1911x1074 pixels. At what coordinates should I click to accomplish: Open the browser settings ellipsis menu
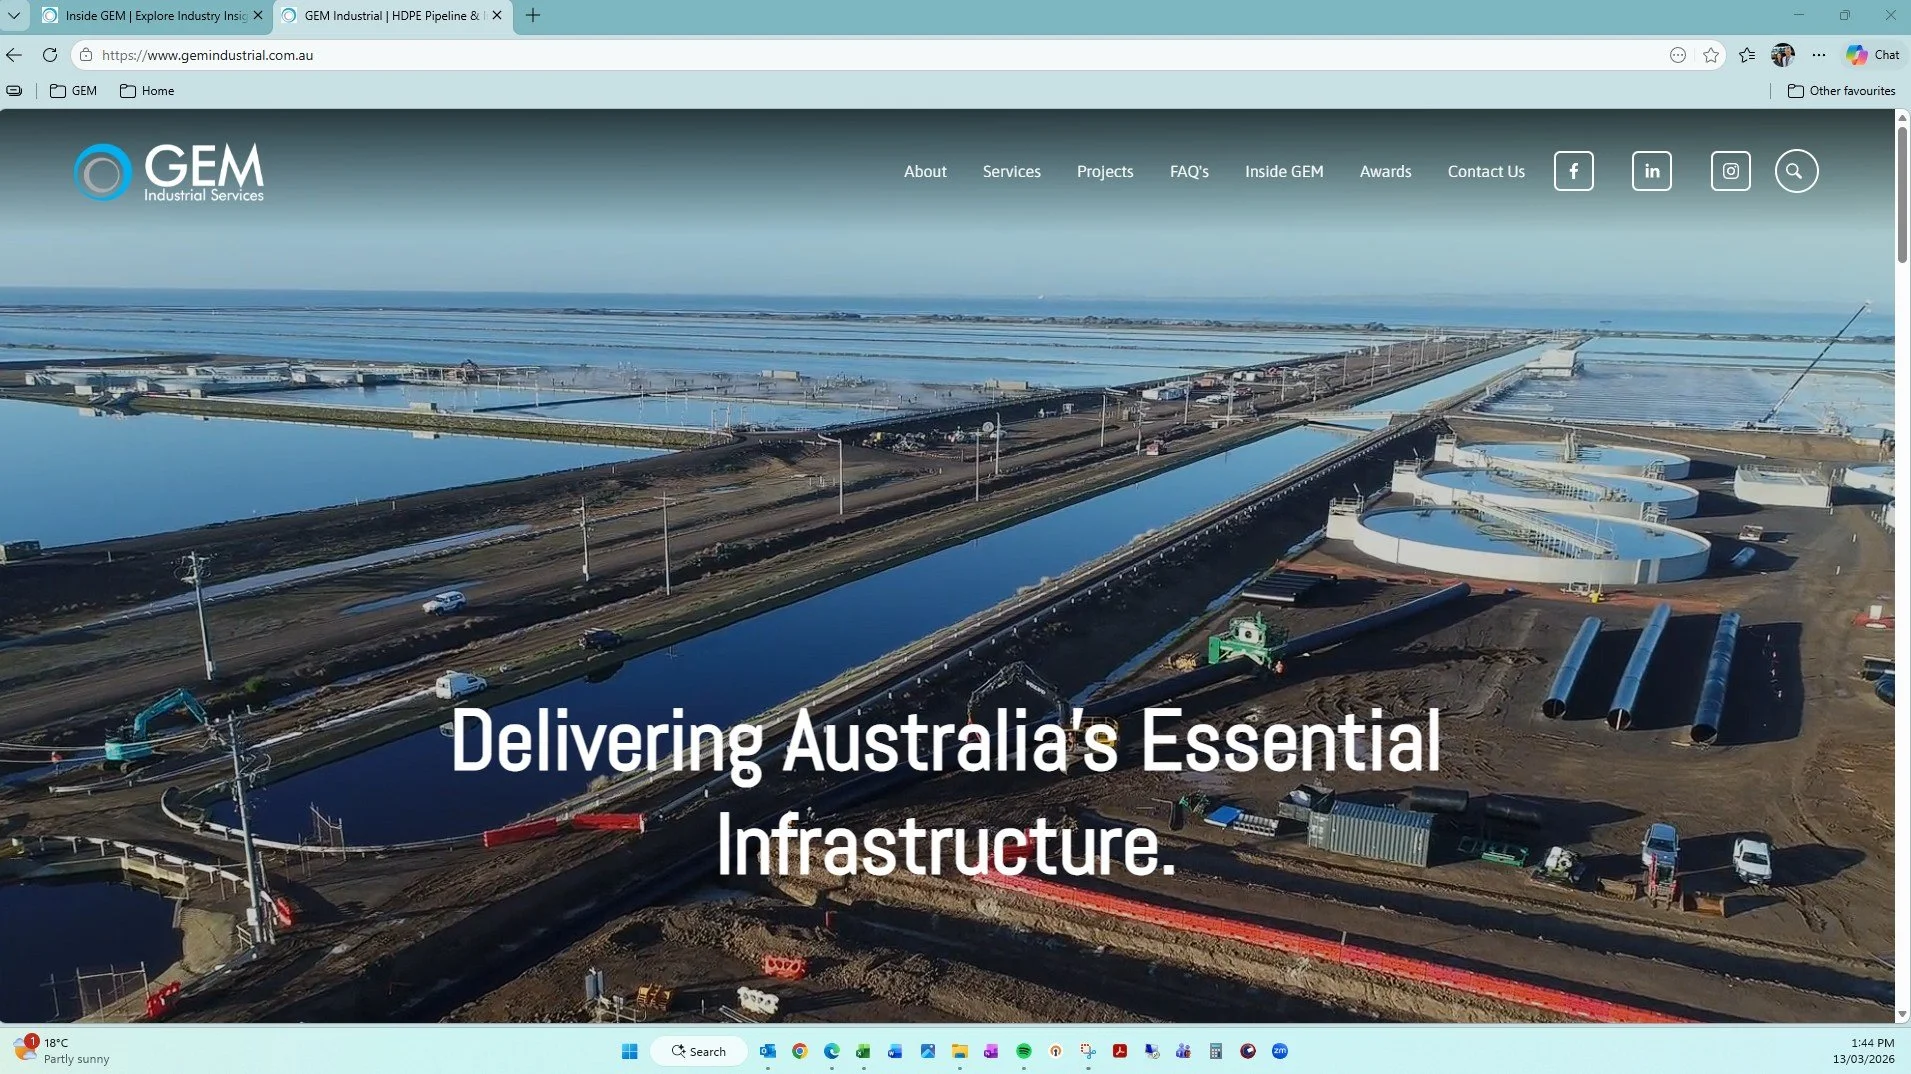click(1819, 55)
